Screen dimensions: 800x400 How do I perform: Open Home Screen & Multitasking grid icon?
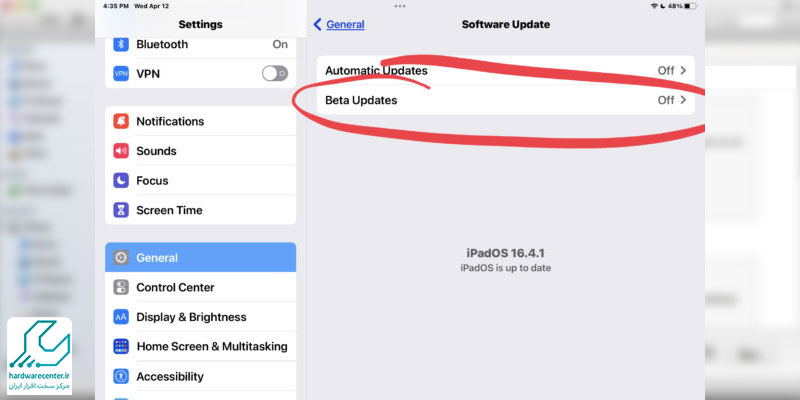tap(121, 346)
